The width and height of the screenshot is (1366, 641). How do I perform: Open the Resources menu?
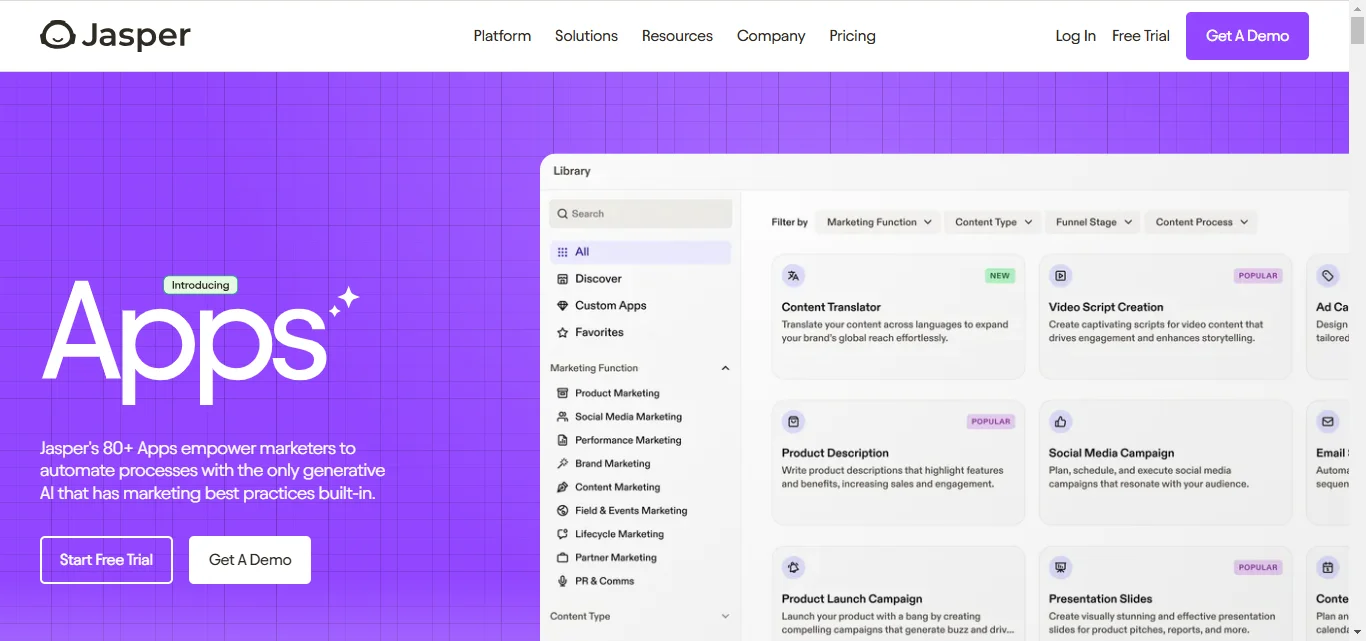[x=677, y=36]
